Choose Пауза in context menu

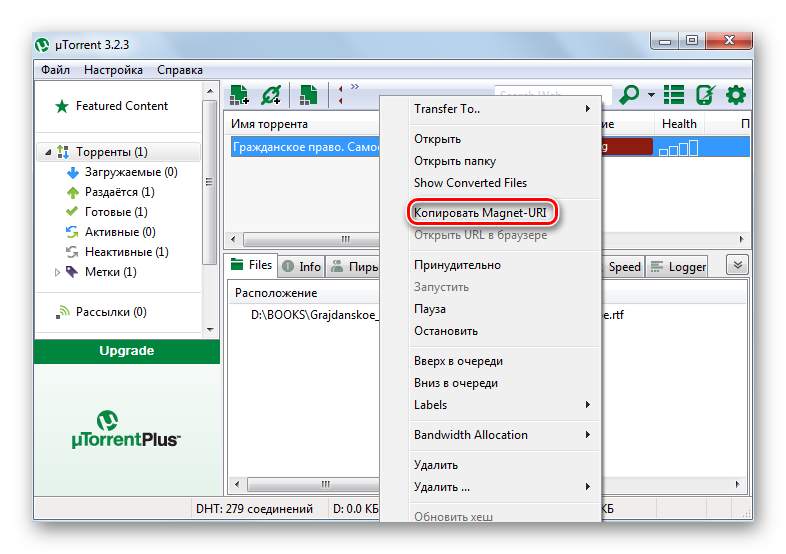pyautogui.click(x=505, y=309)
